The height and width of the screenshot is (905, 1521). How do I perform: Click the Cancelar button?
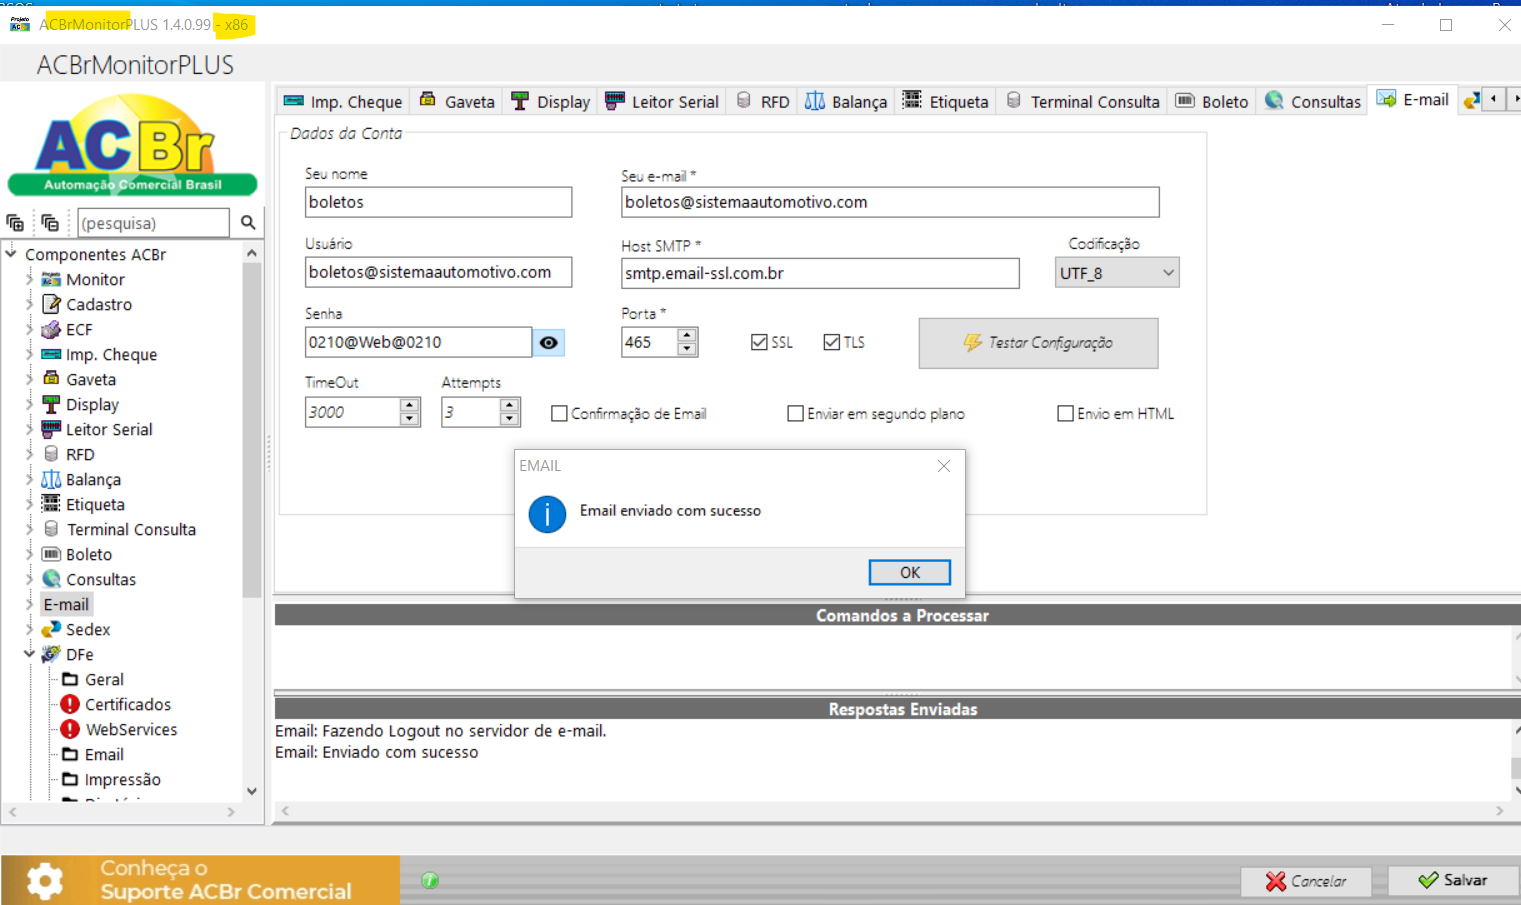[1306, 881]
